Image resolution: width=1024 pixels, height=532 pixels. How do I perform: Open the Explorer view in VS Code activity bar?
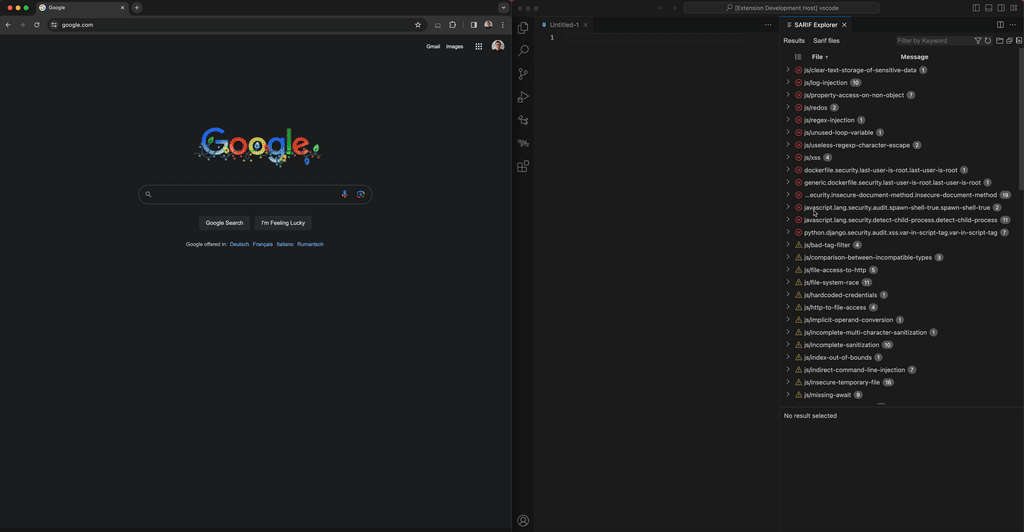tap(523, 28)
